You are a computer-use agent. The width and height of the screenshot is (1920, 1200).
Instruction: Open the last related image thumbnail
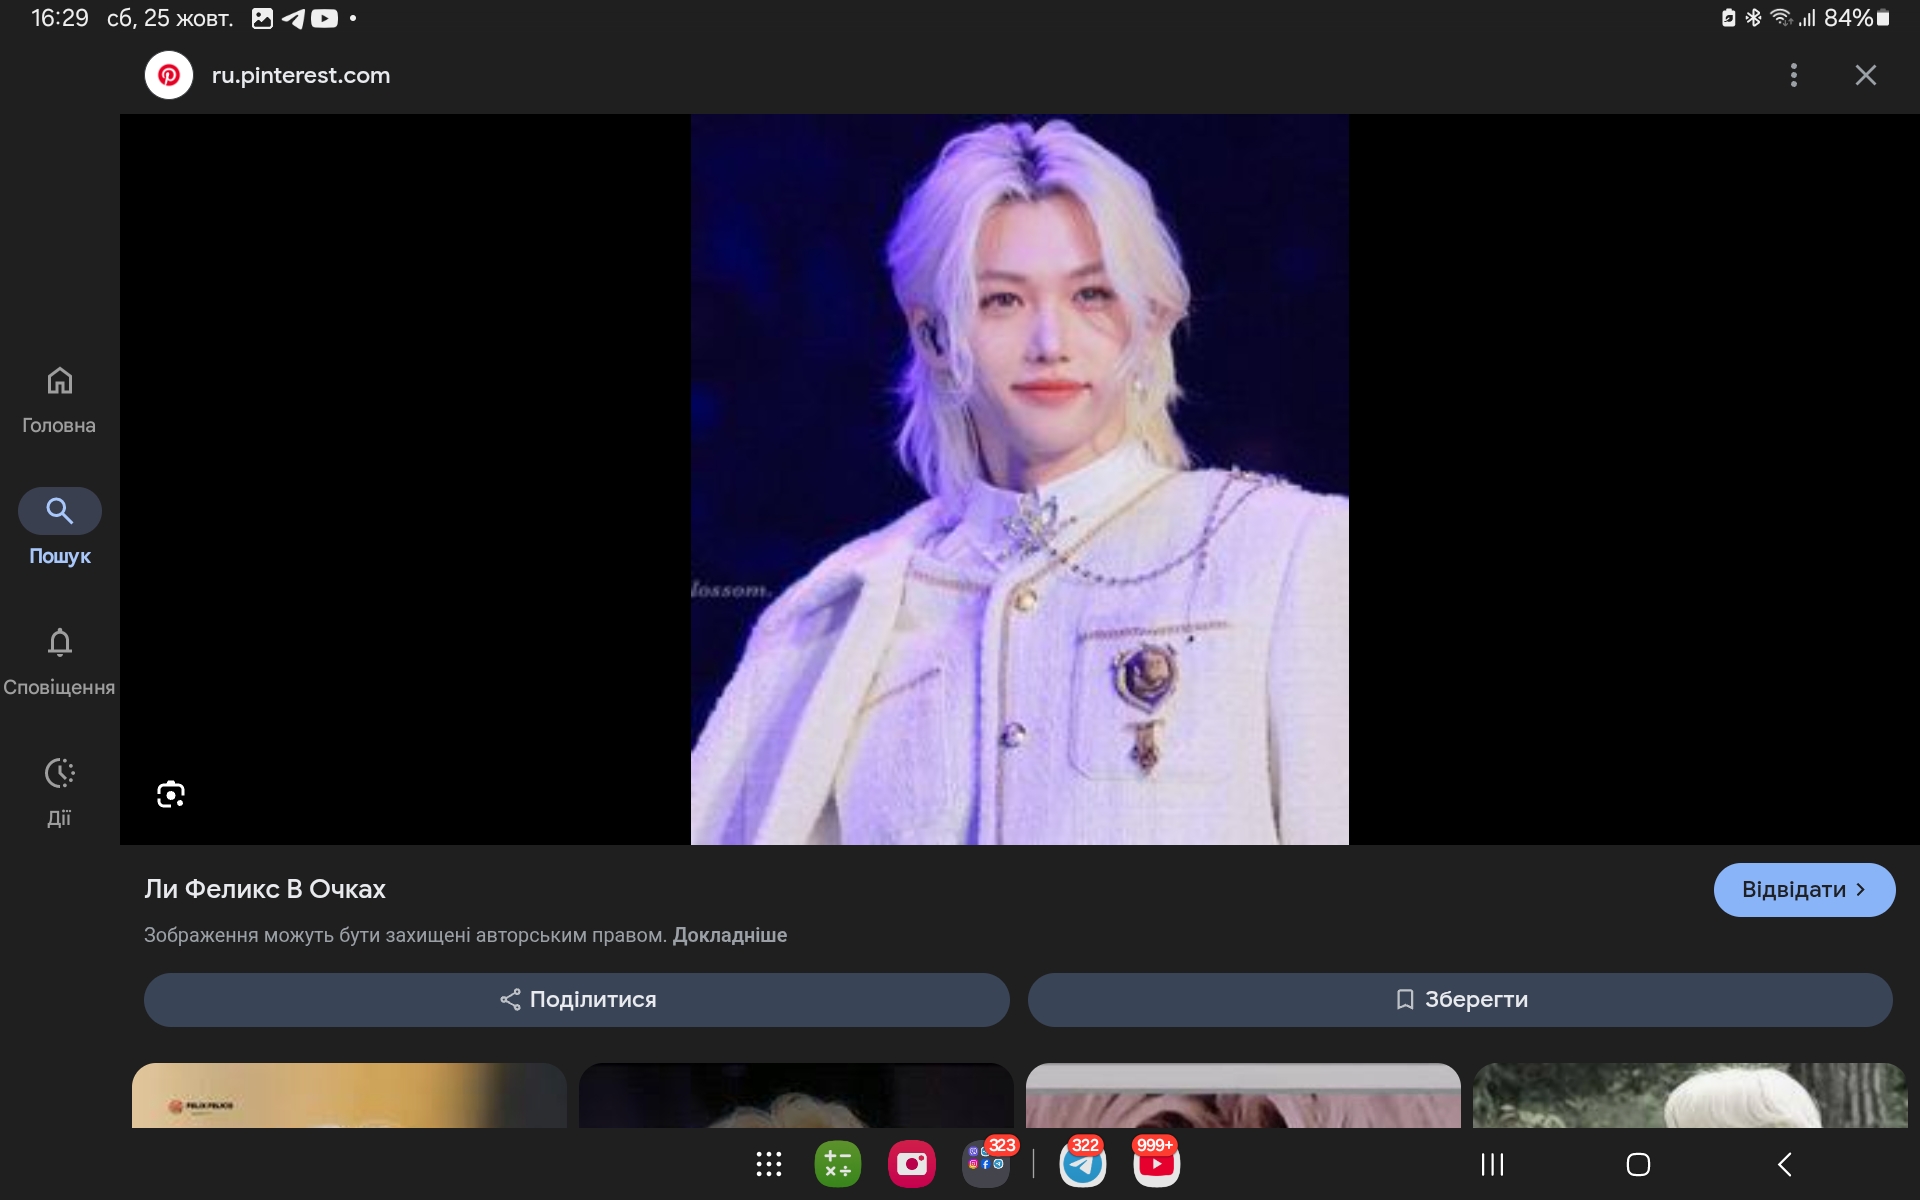1689,1095
